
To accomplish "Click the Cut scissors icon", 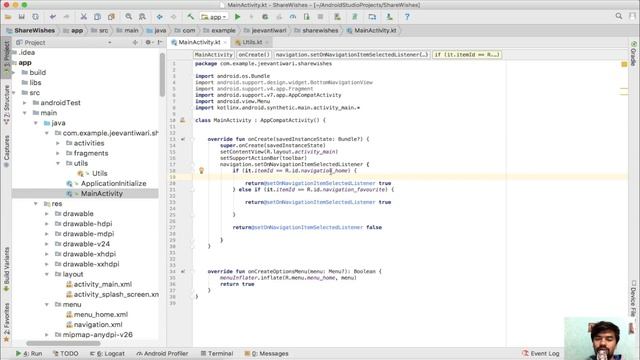I will coord(84,17).
